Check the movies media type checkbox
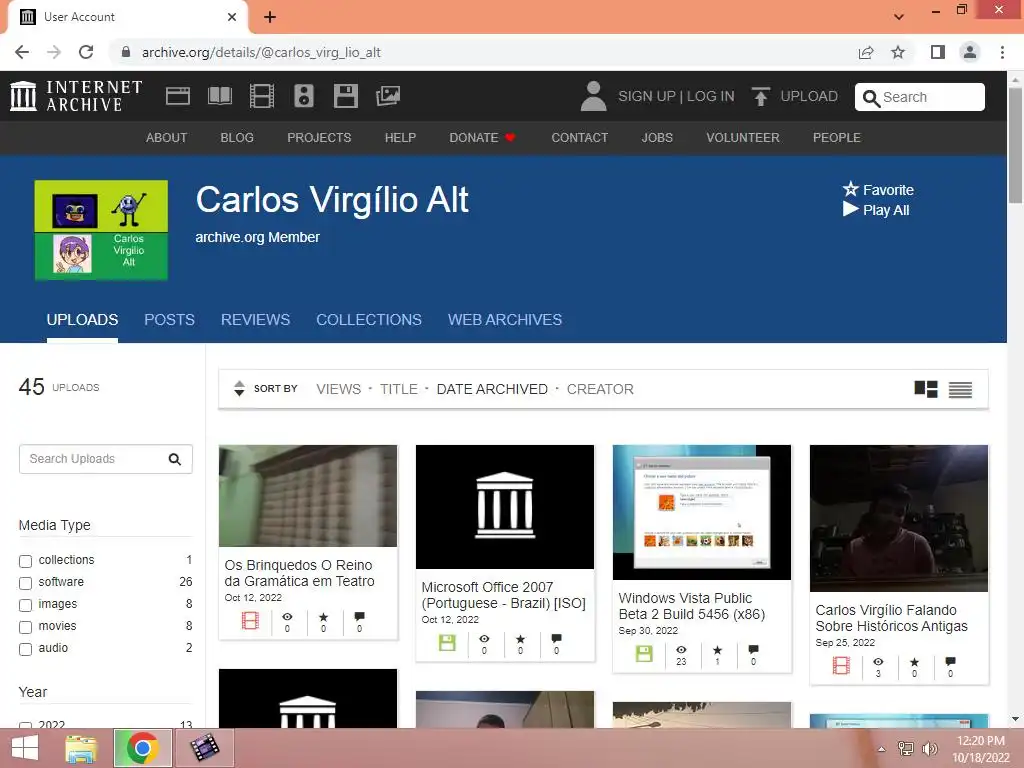This screenshot has height=768, width=1024. click(x=25, y=628)
